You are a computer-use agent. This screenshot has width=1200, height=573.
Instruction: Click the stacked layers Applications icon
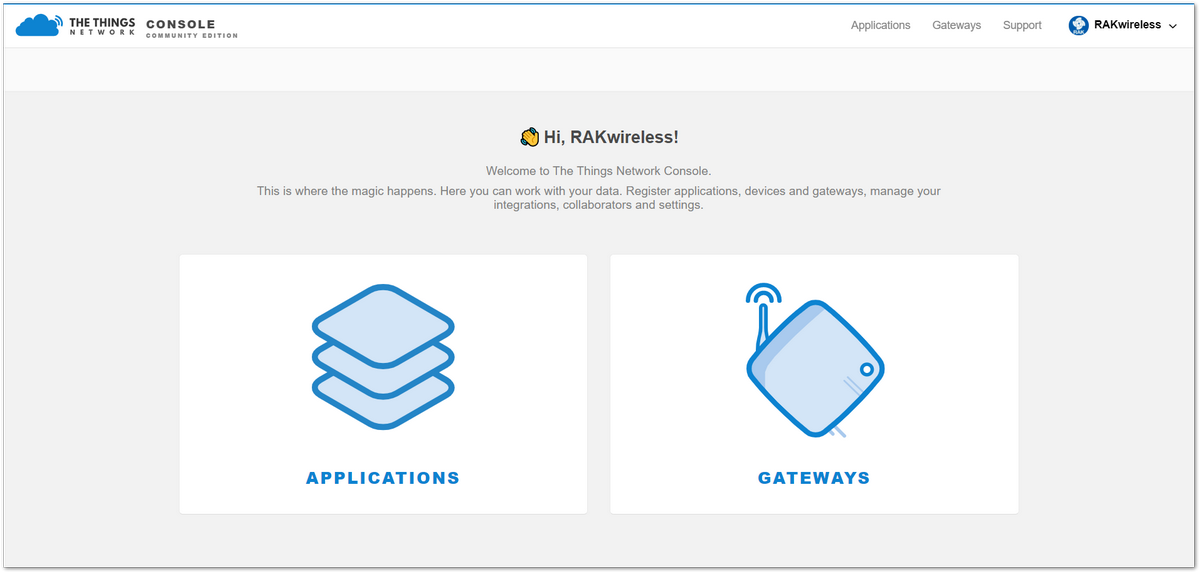[384, 357]
